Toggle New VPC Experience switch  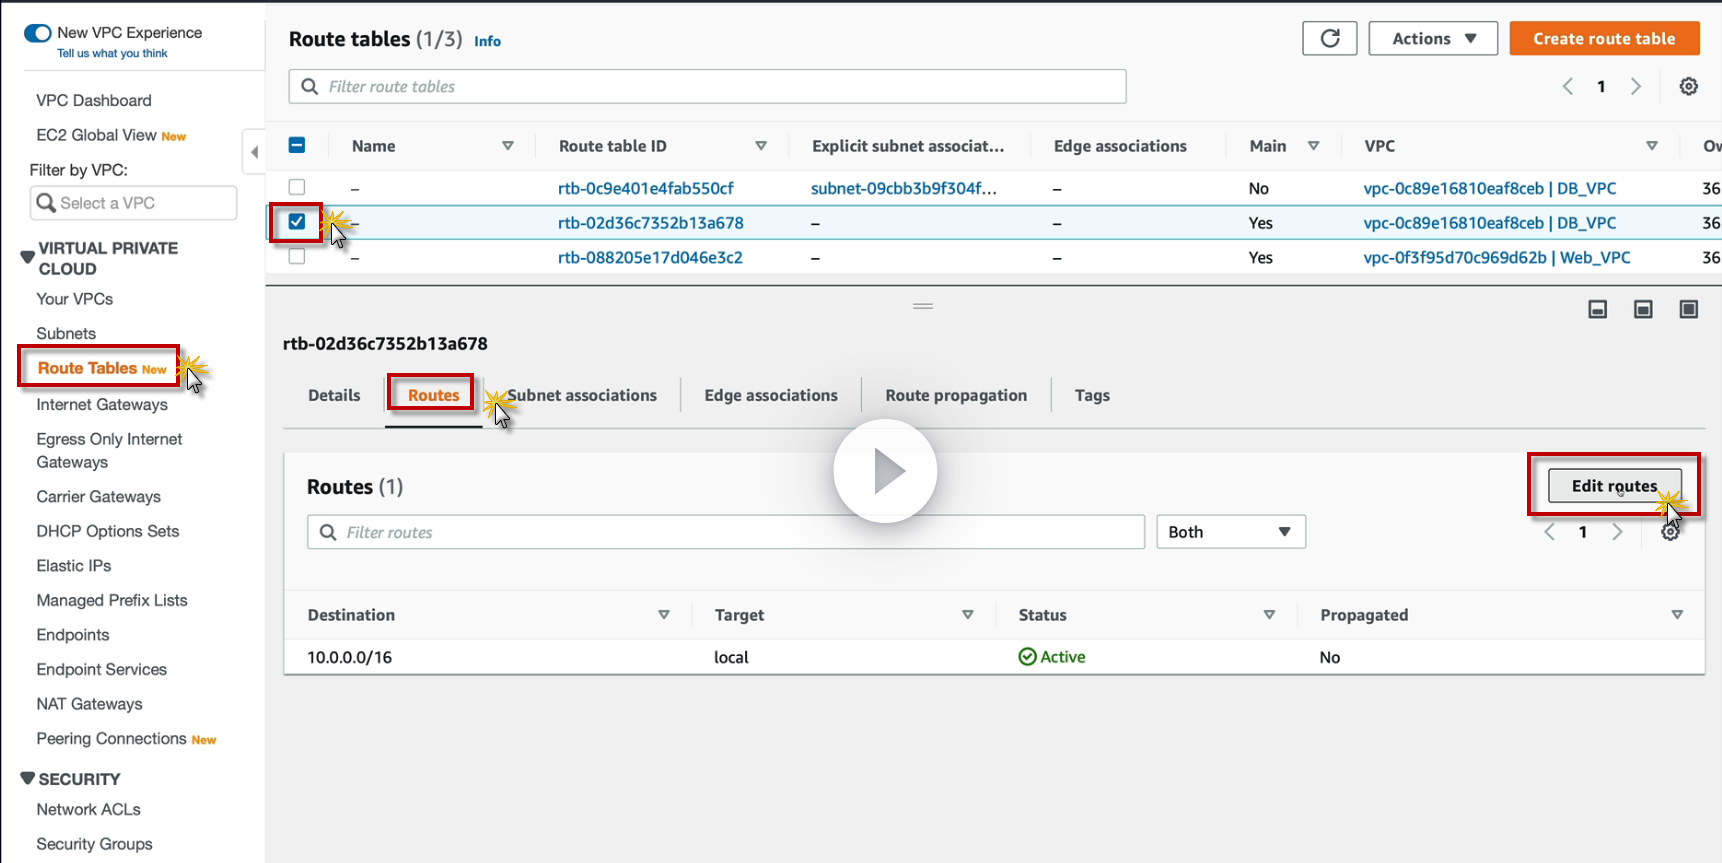tap(38, 33)
